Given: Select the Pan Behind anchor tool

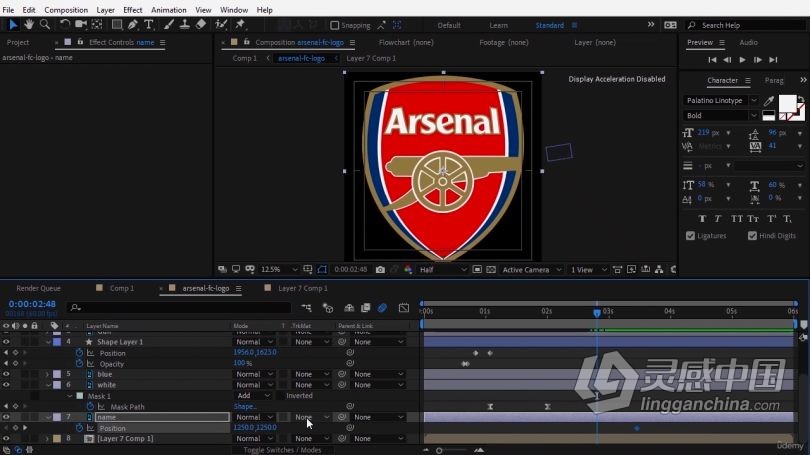Looking at the screenshot, I should [x=97, y=24].
